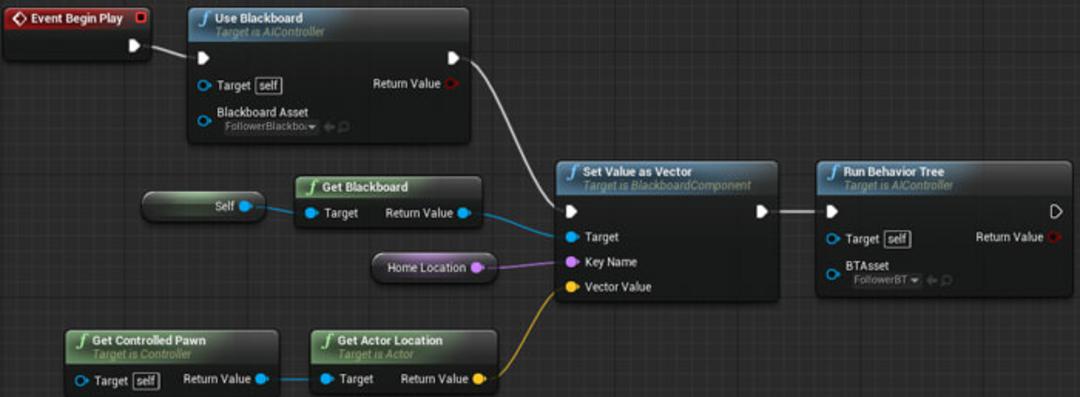Click Use Blackboard execution output pin
The height and width of the screenshot is (397, 1080).
tap(453, 59)
